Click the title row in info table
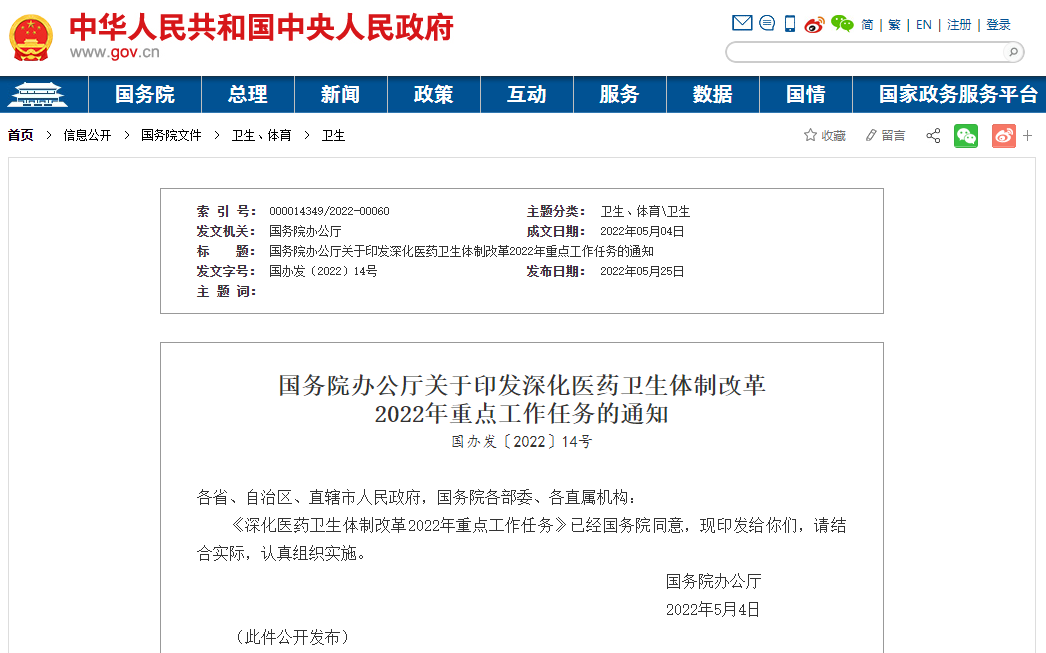Image resolution: width=1046 pixels, height=653 pixels. click(425, 251)
